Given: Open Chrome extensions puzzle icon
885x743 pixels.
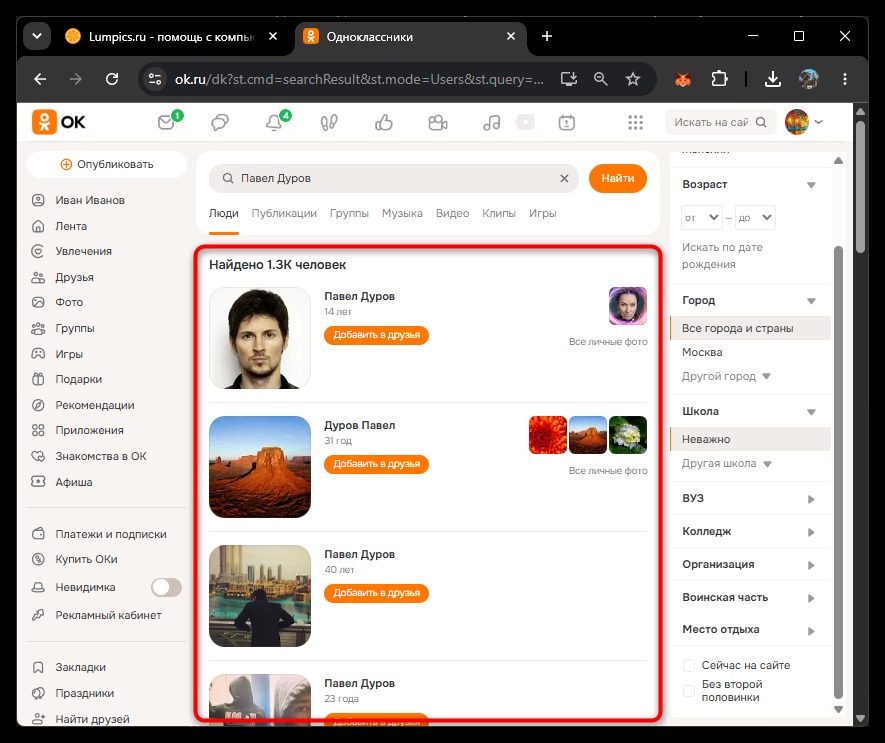Looking at the screenshot, I should 719,79.
